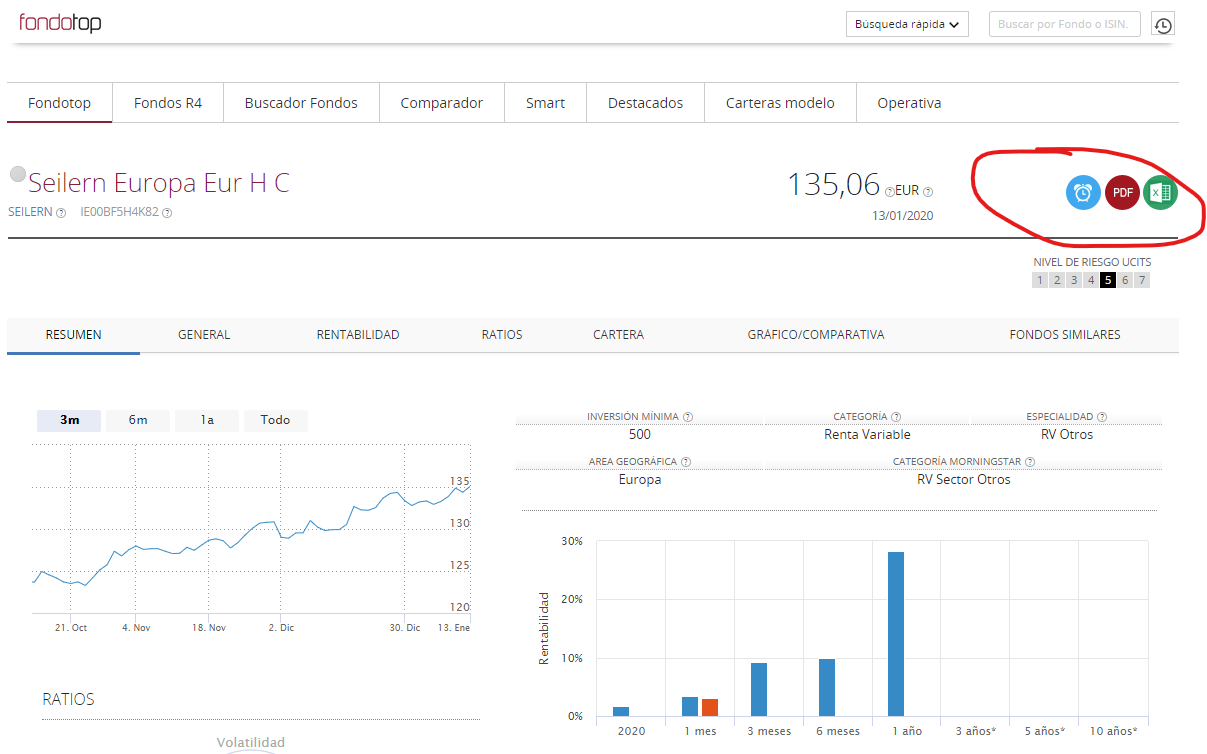The height and width of the screenshot is (754, 1207).
Task: Click the Area Geográfica help icon
Action: (686, 462)
